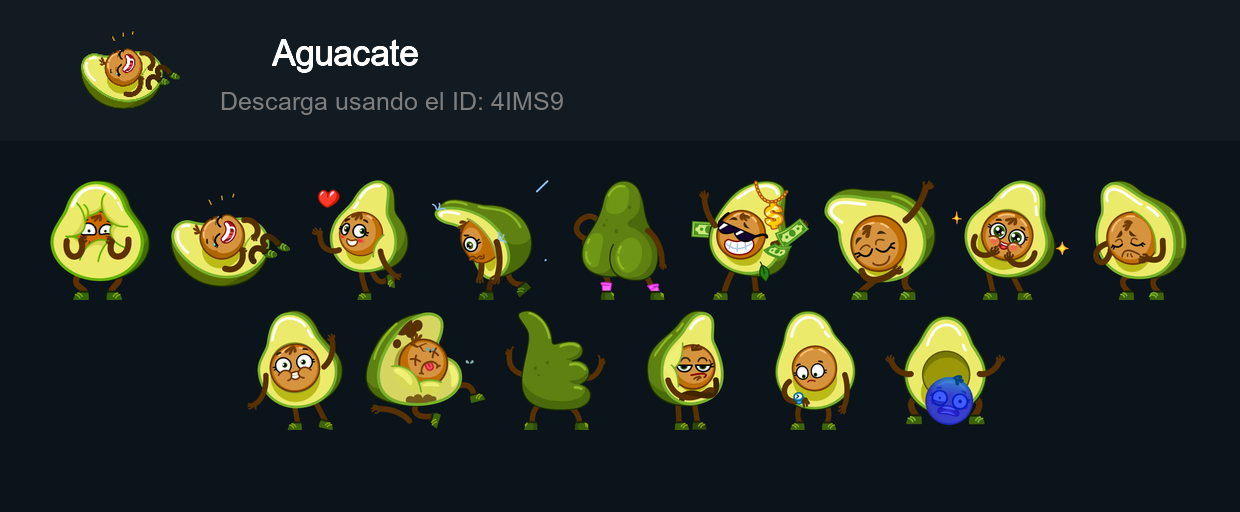This screenshot has height=512, width=1240.
Task: Select the sad crying avocado sticker
Action: pyautogui.click(x=1140, y=240)
